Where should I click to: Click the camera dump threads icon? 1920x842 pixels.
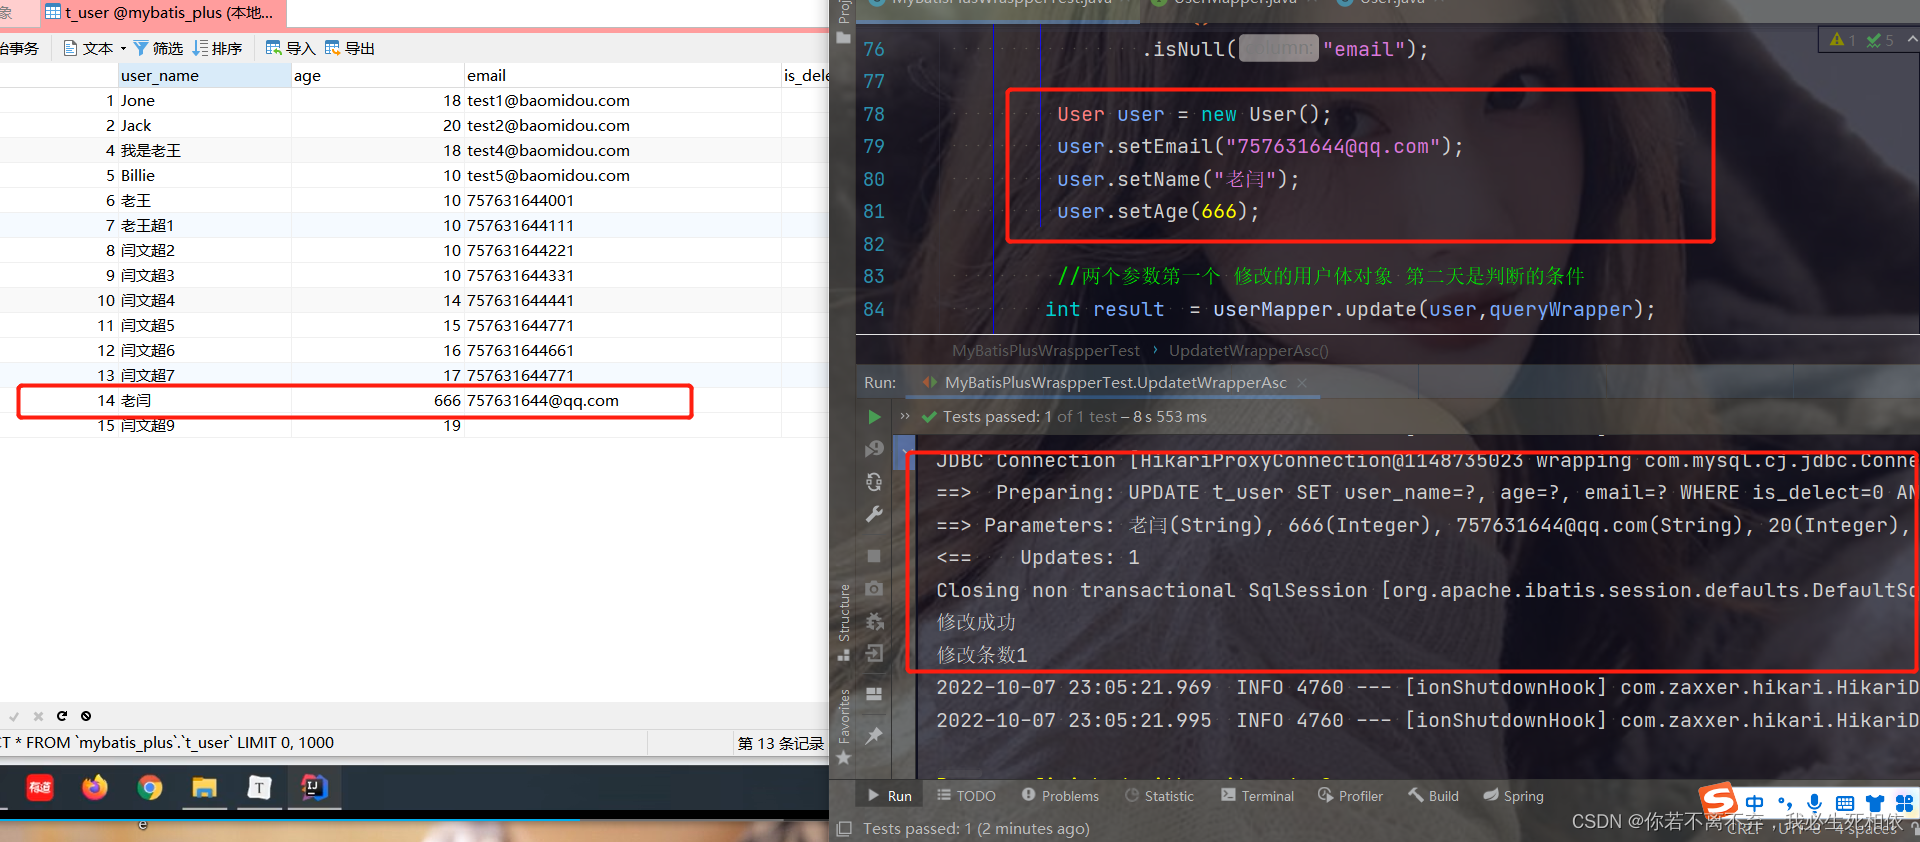coord(874,588)
